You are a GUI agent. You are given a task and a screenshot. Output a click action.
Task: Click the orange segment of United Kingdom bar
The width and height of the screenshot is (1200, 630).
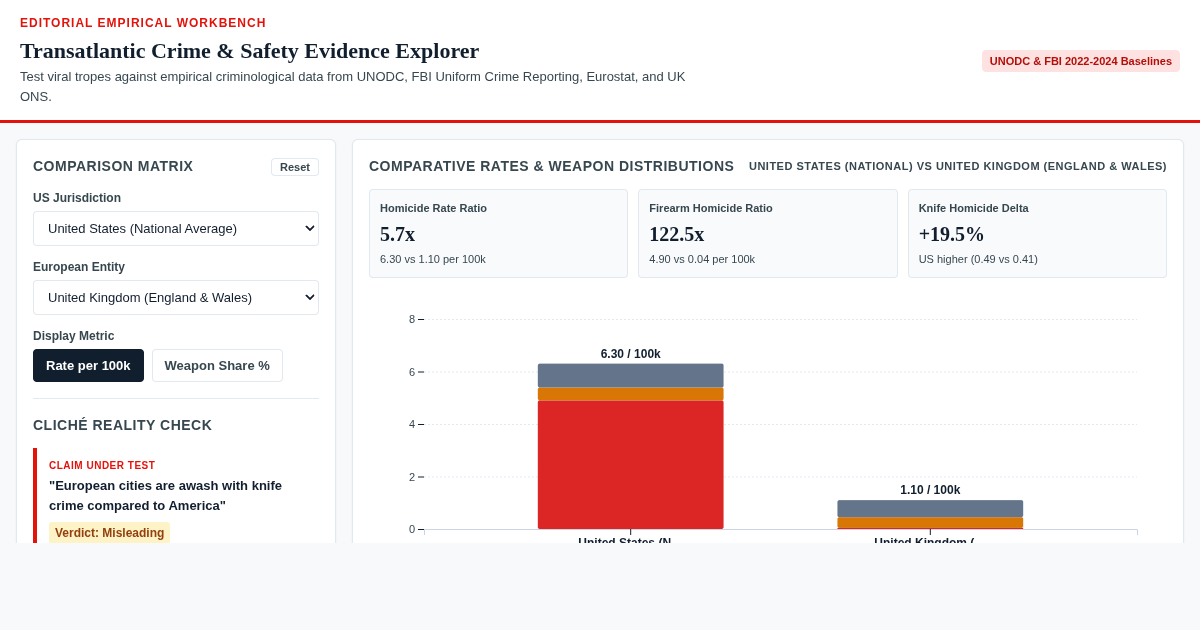point(930,523)
